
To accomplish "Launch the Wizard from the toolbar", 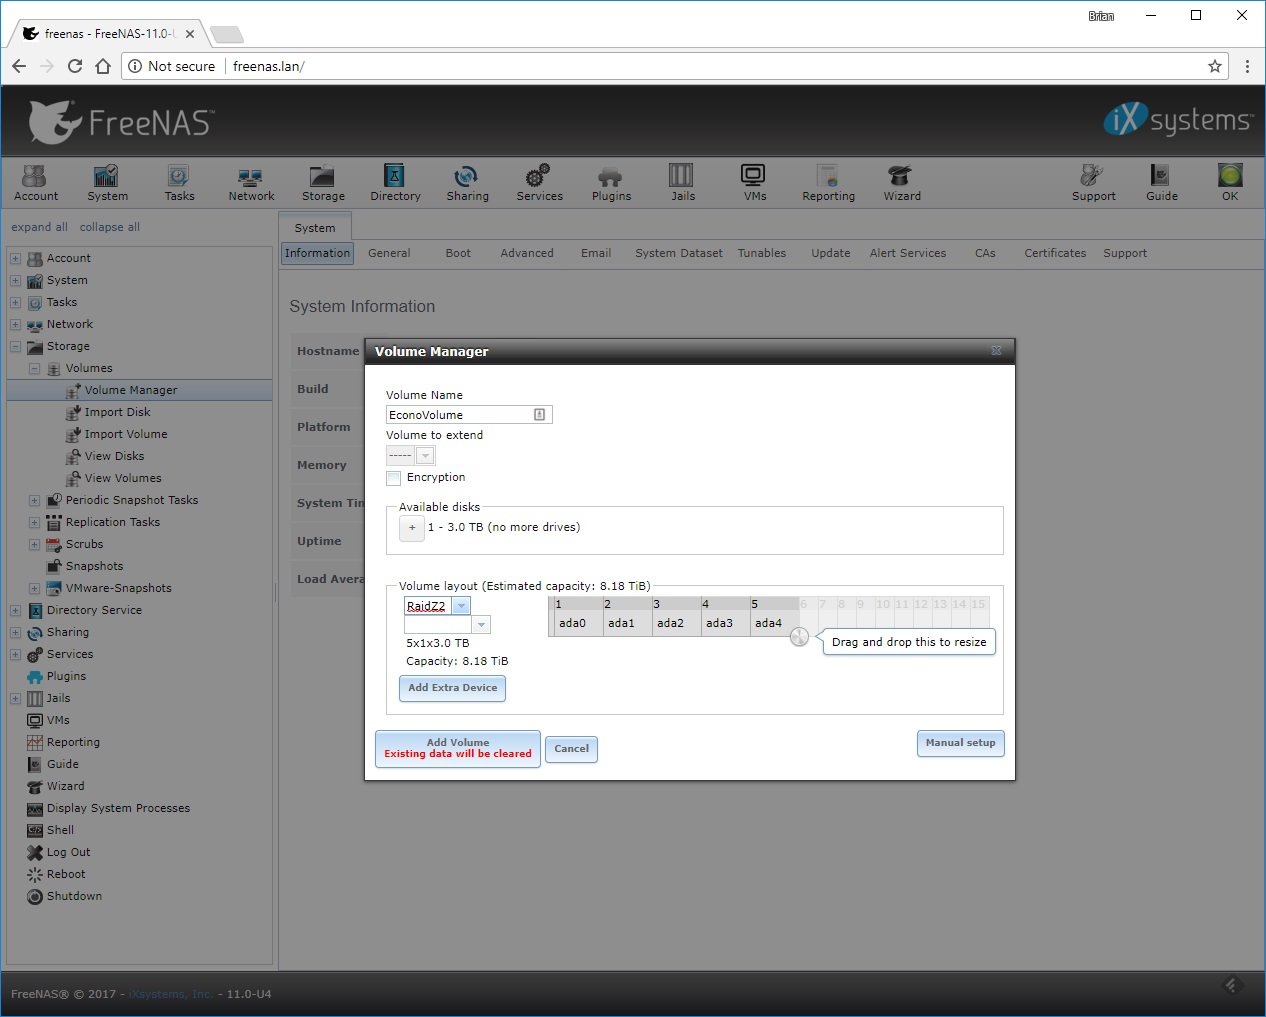I will (901, 183).
